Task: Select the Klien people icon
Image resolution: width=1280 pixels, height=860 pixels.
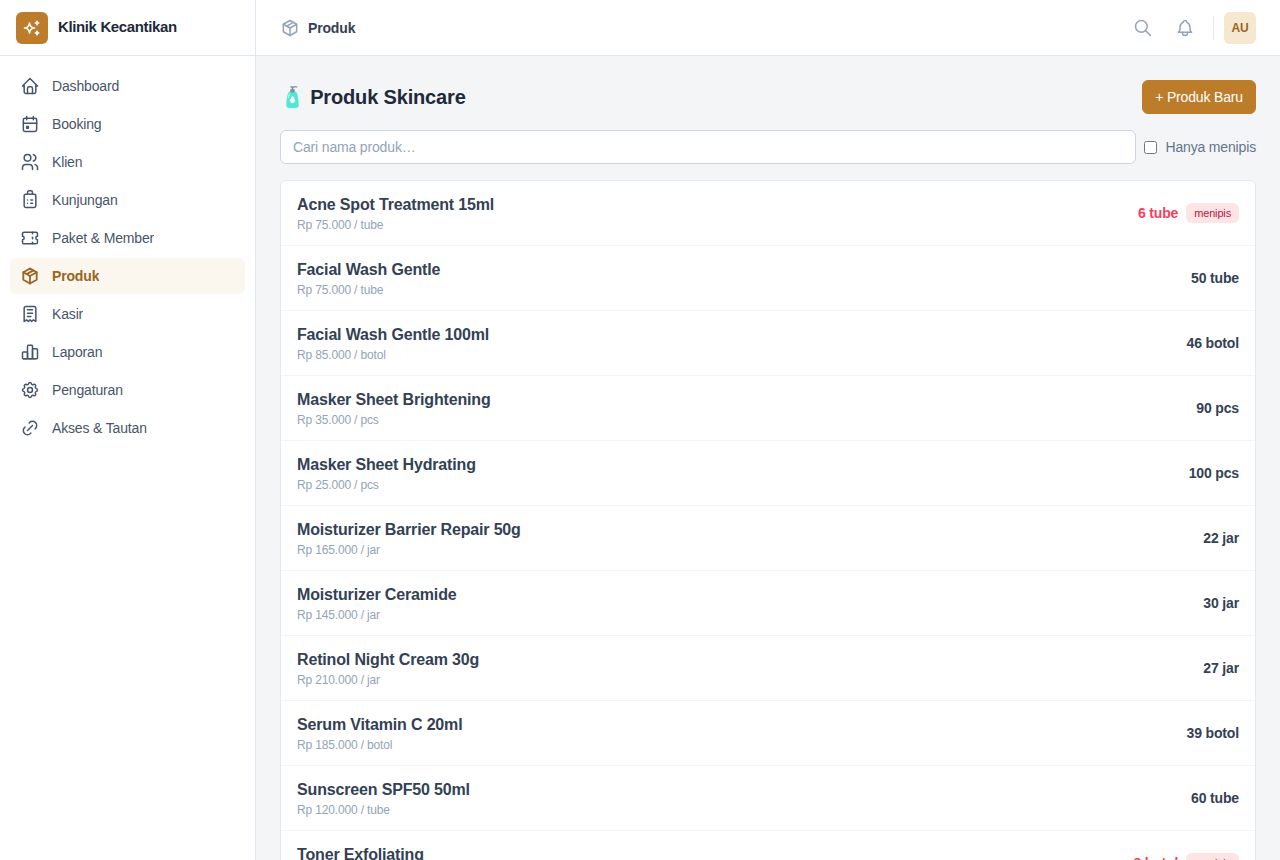Action: coord(30,162)
